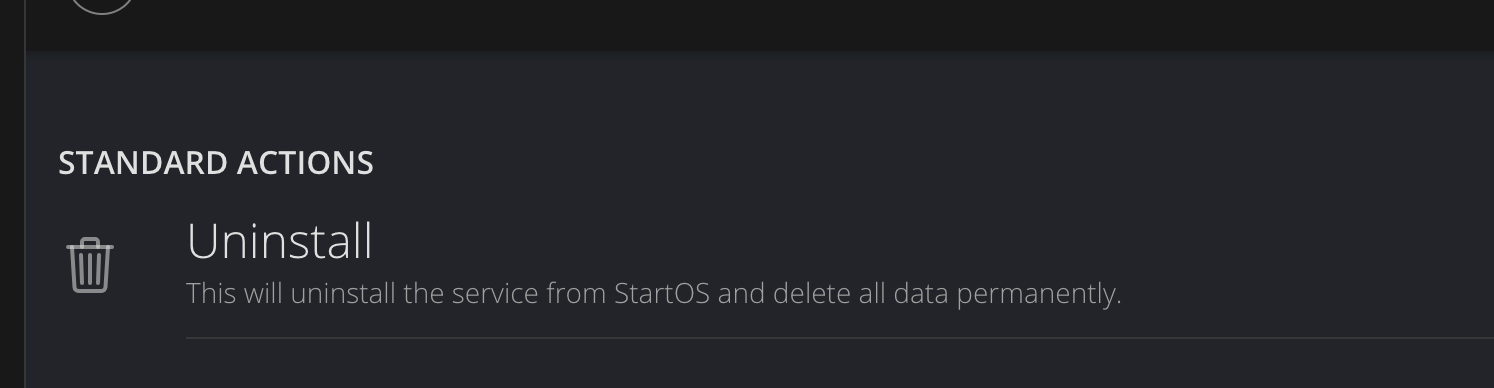1494x388 pixels.
Task: Click the dark header bar above Standard Actions
Action: 760,25
